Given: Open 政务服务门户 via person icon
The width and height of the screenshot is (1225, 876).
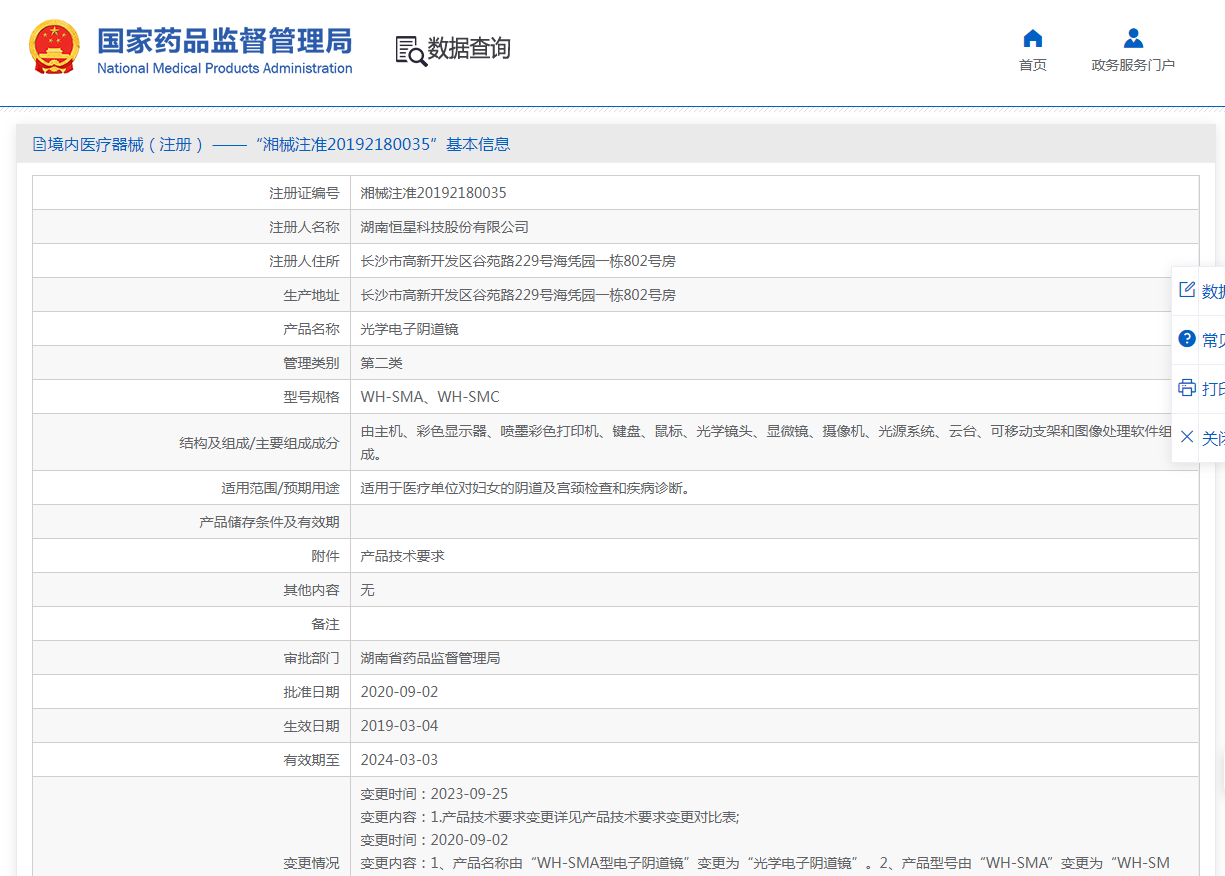Looking at the screenshot, I should click(x=1133, y=39).
